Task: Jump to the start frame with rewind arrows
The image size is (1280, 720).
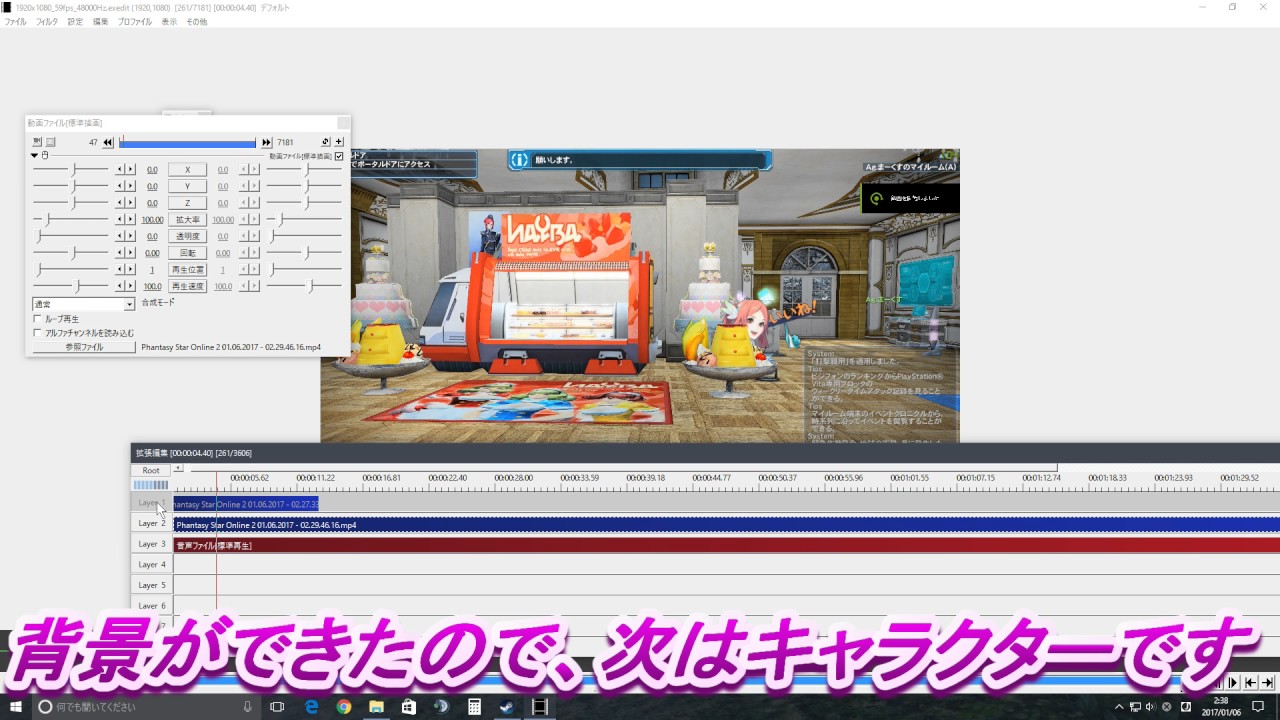Action: point(108,143)
